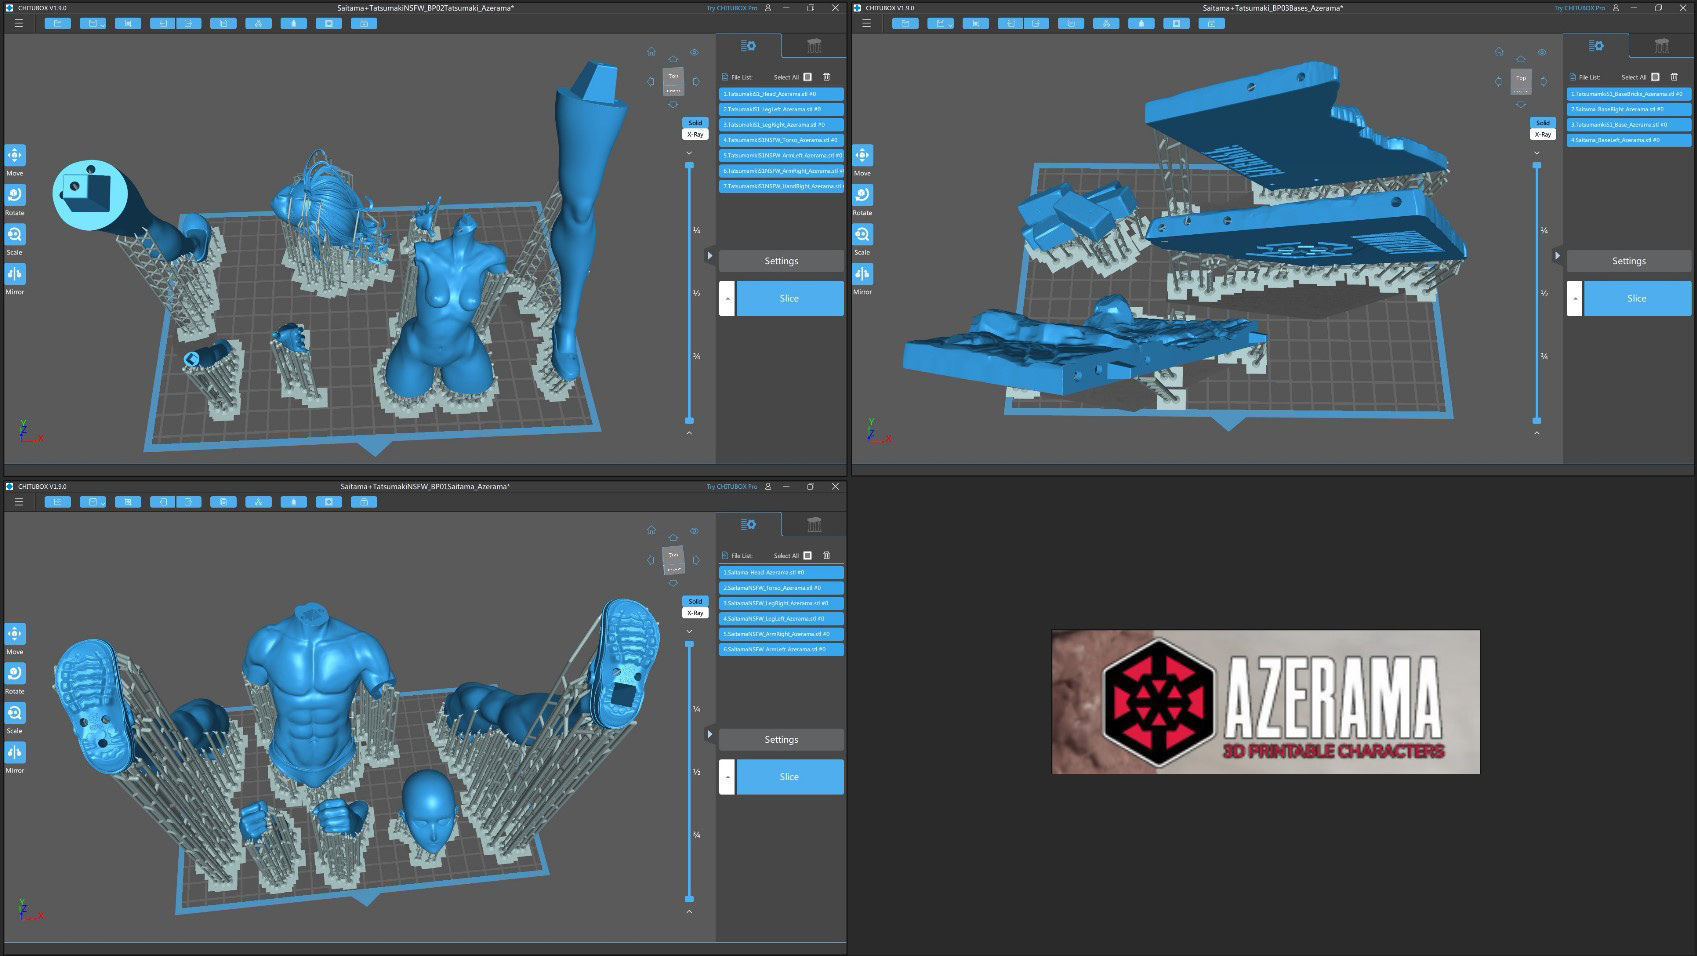1697x956 pixels.
Task: Expand the side panel arrow in the BP01Saitama window
Action: 710,735
